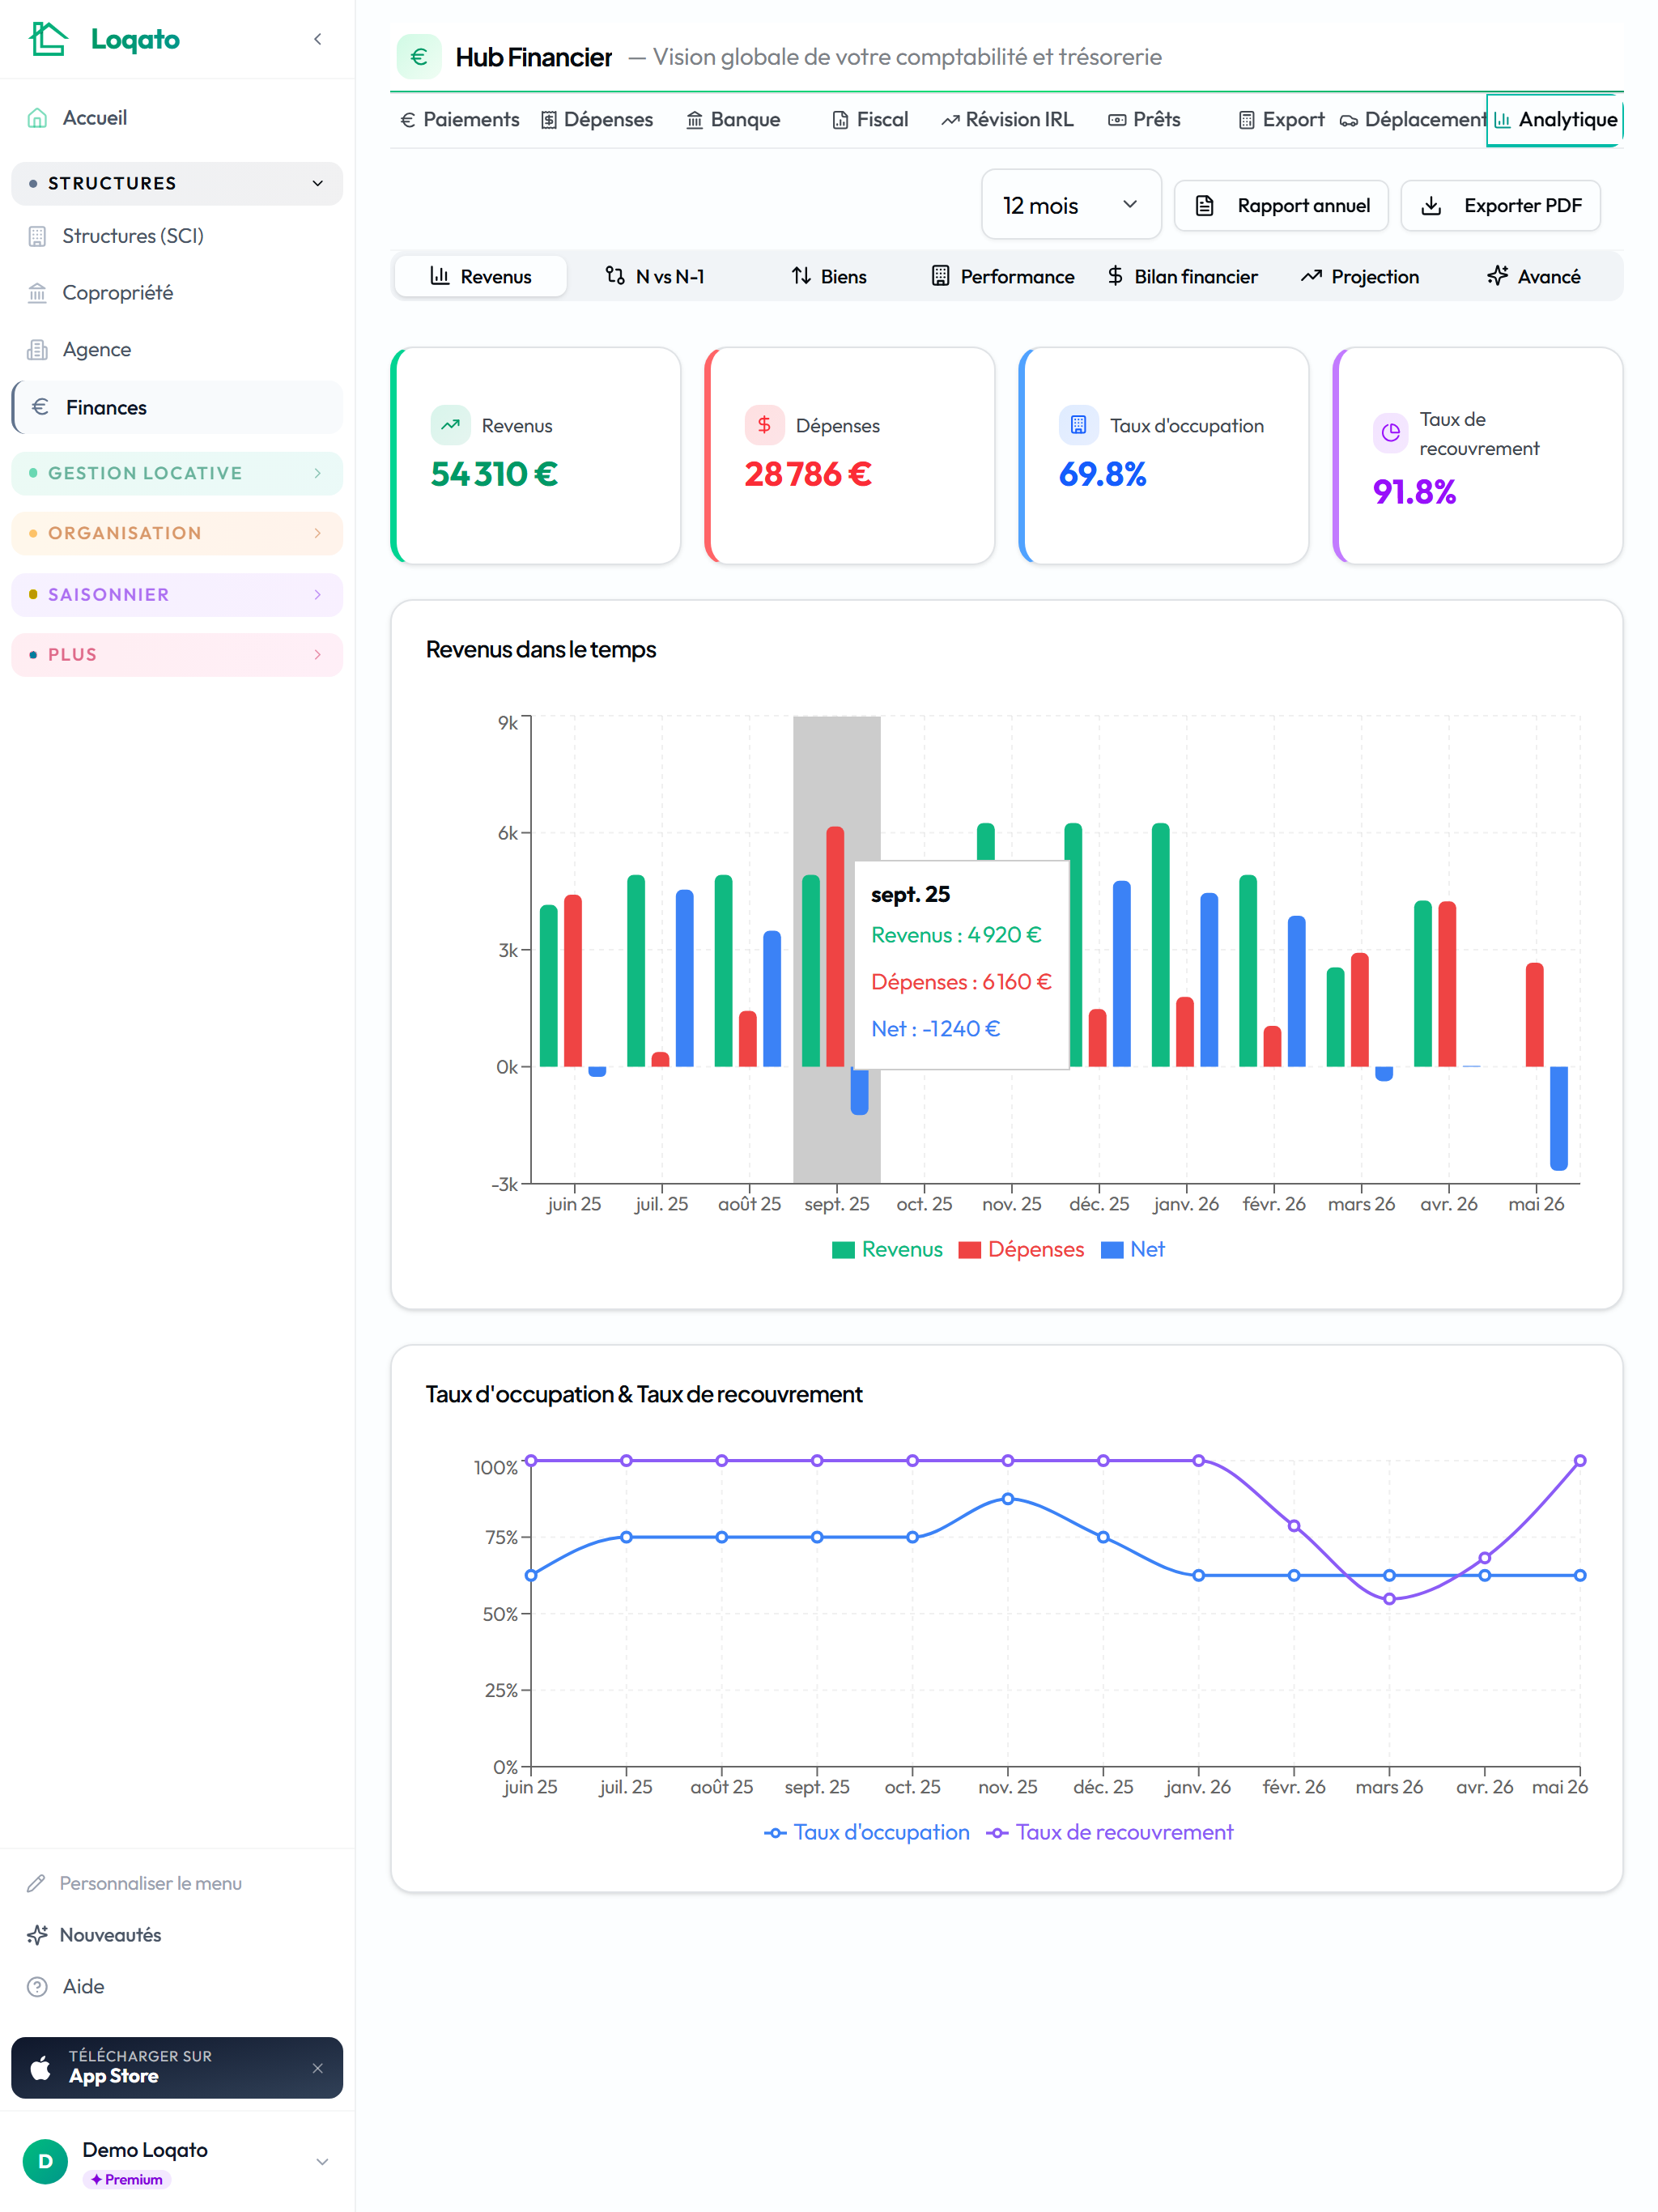Click the Exporter PDF button
Viewport: 1658px width, 2212px height.
1500,206
